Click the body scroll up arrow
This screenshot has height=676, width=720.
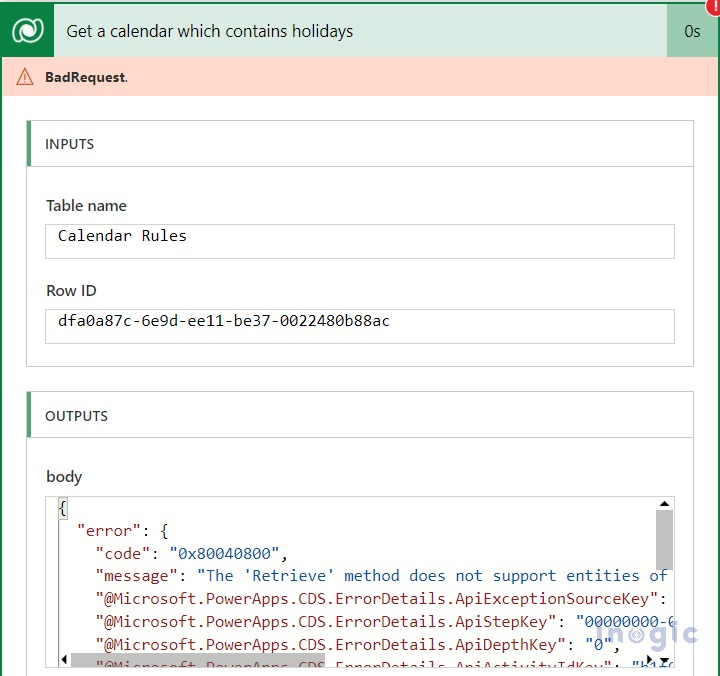(664, 505)
